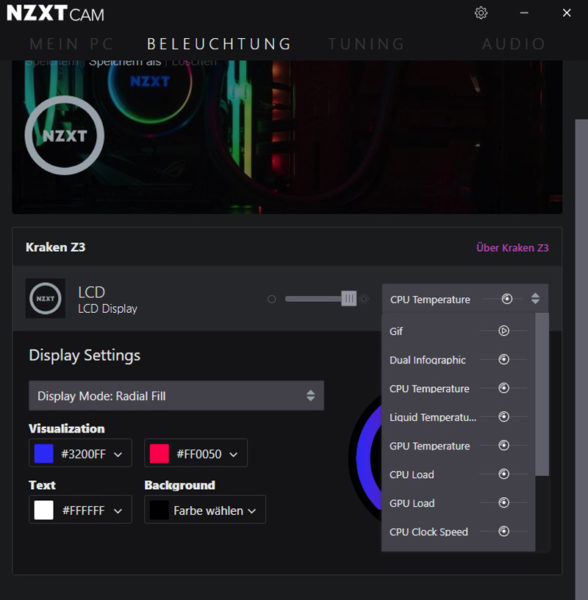
Task: Click the Display Settings heading
Action: coord(85,355)
